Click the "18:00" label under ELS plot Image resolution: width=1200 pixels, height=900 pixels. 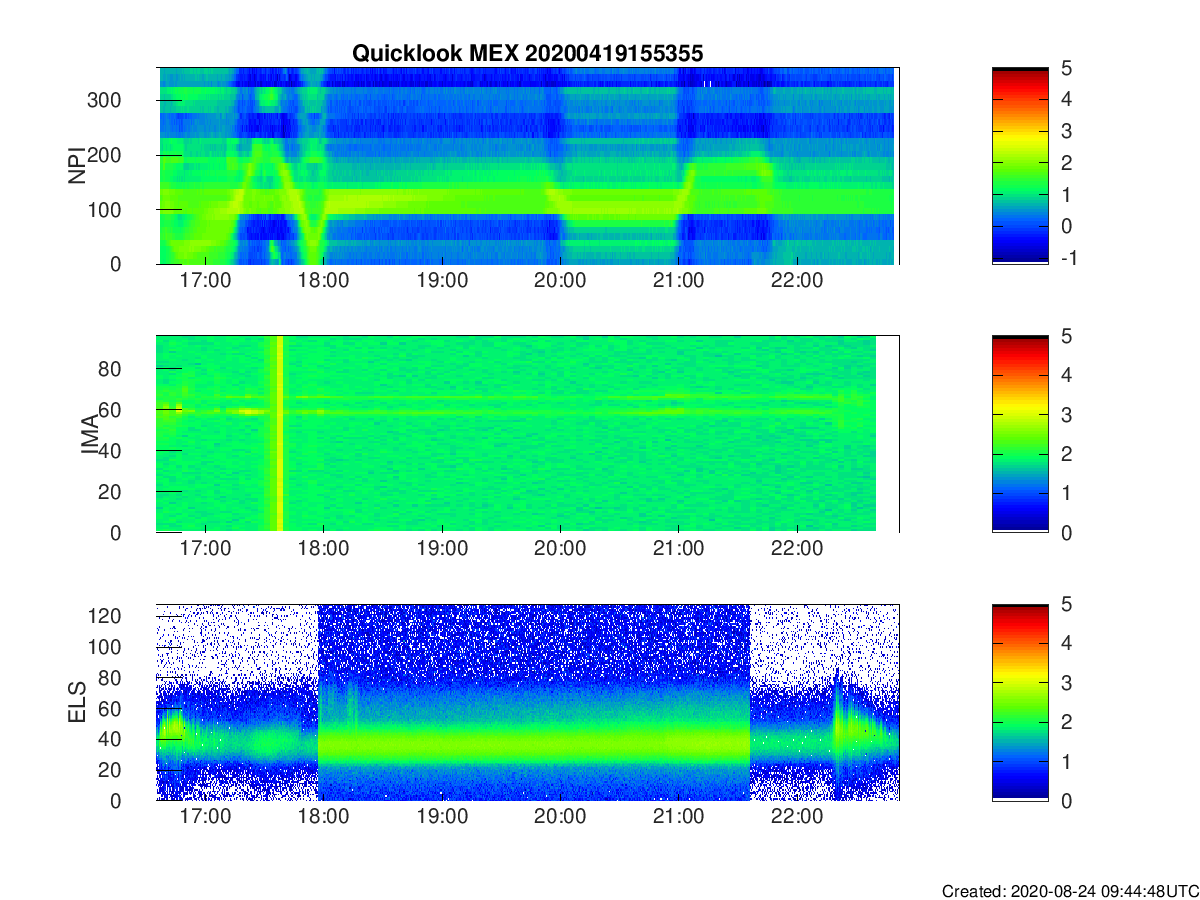tap(323, 817)
